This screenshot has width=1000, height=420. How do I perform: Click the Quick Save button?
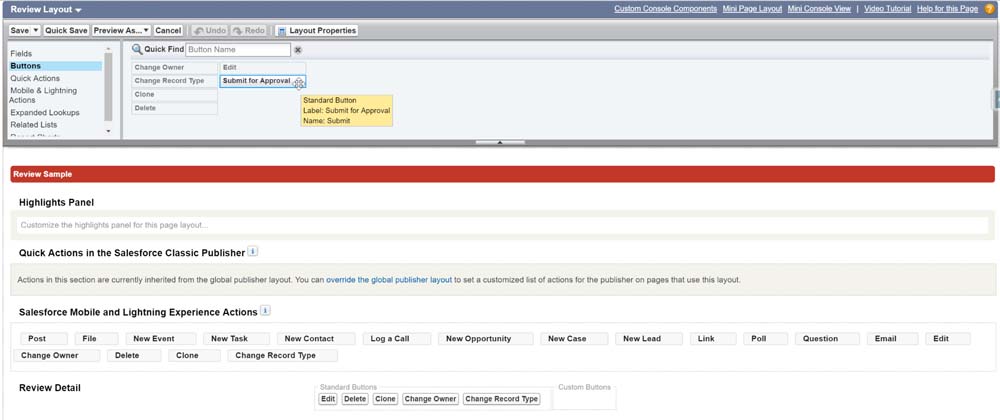click(66, 31)
